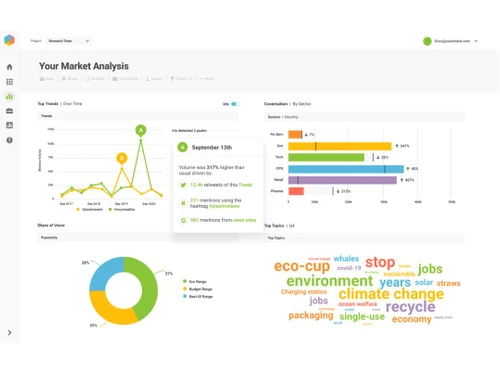Click 'solar' in the word cloud
This screenshot has height=375, width=500.
pos(424,282)
